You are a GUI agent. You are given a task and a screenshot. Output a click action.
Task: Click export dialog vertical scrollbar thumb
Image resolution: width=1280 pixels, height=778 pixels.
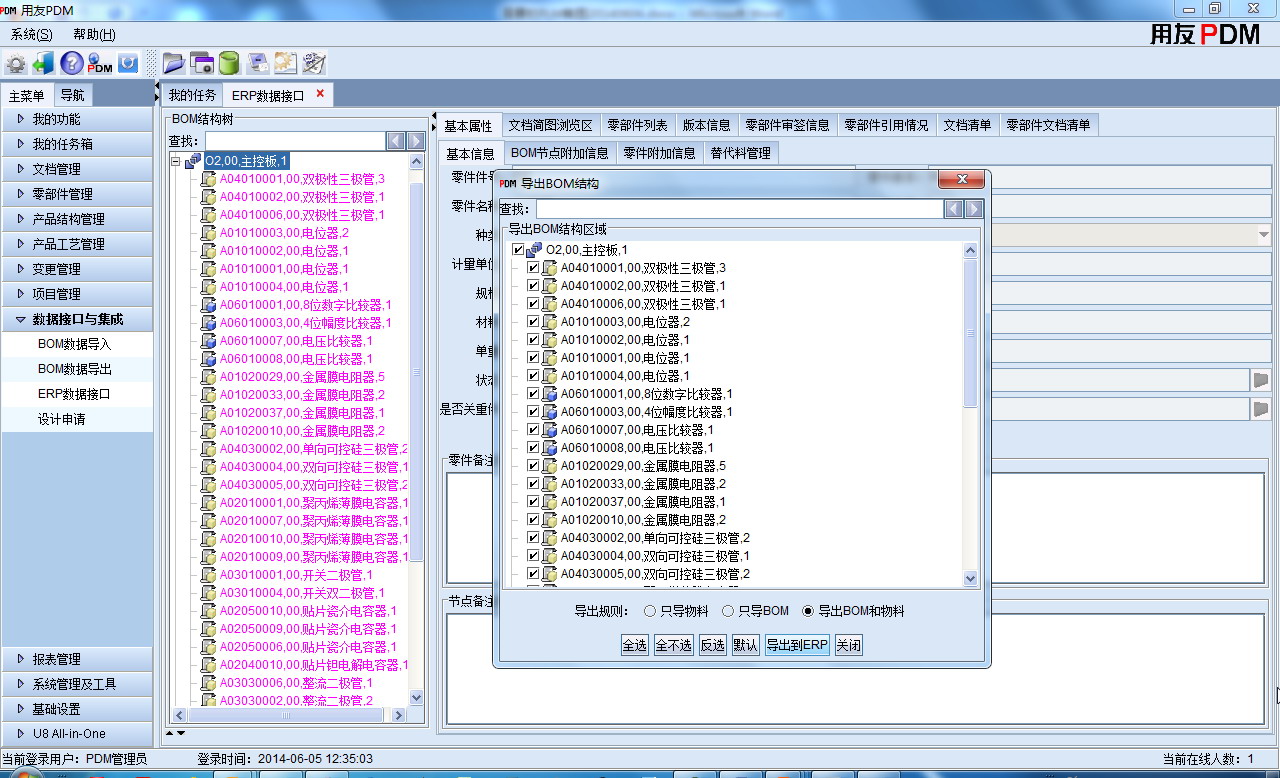(x=970, y=332)
